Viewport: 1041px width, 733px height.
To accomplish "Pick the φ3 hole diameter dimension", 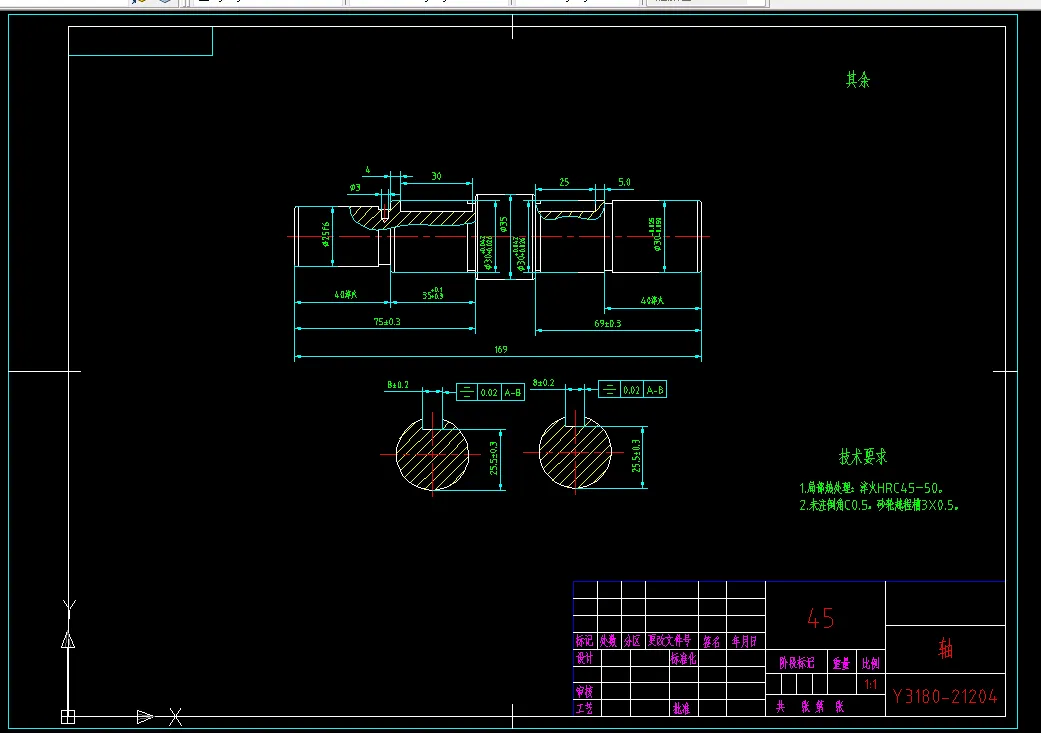I will [355, 187].
